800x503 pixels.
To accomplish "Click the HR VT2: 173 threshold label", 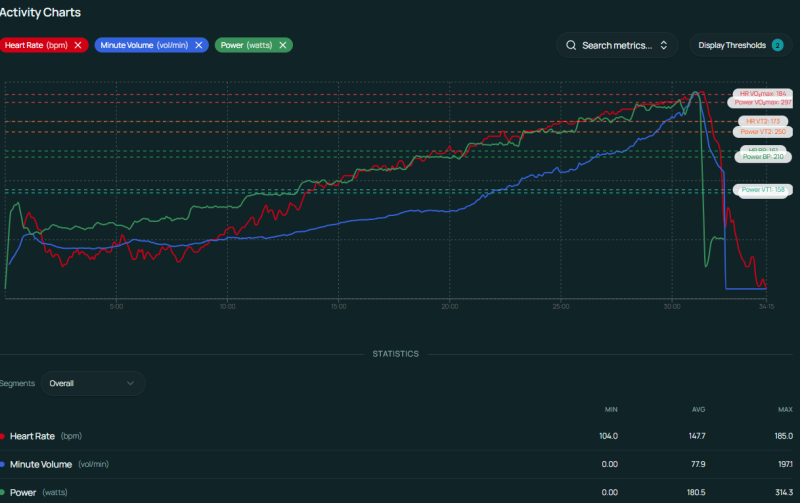I will coord(763,121).
